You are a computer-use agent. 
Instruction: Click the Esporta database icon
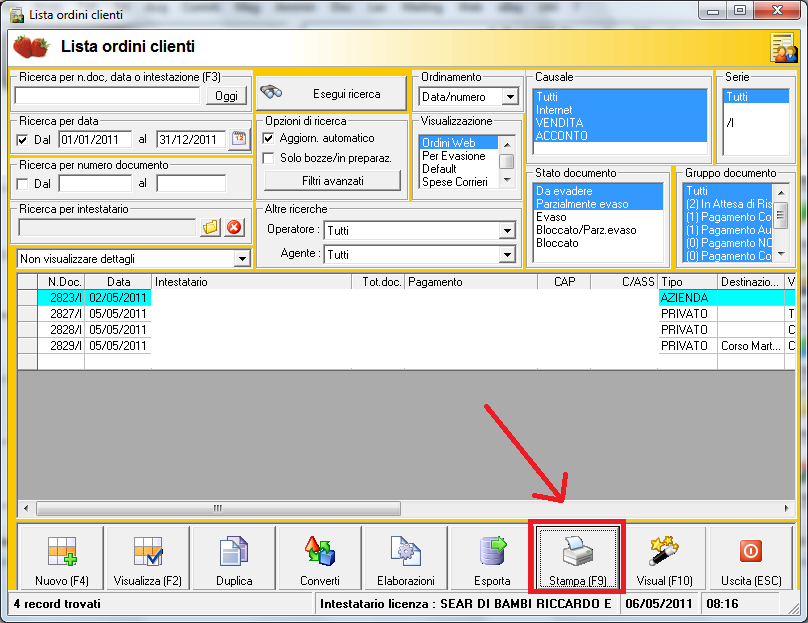click(x=493, y=551)
